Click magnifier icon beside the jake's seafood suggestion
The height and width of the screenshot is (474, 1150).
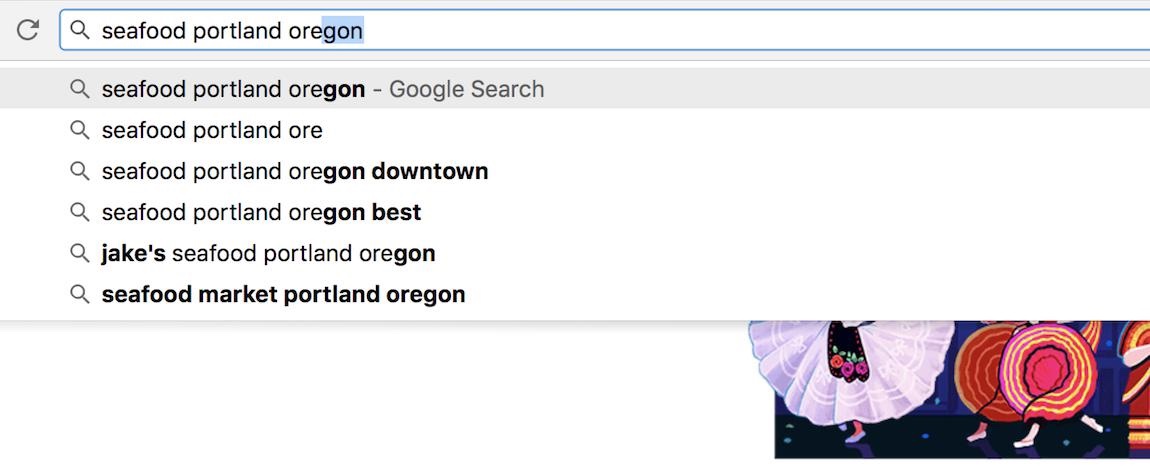tap(80, 253)
